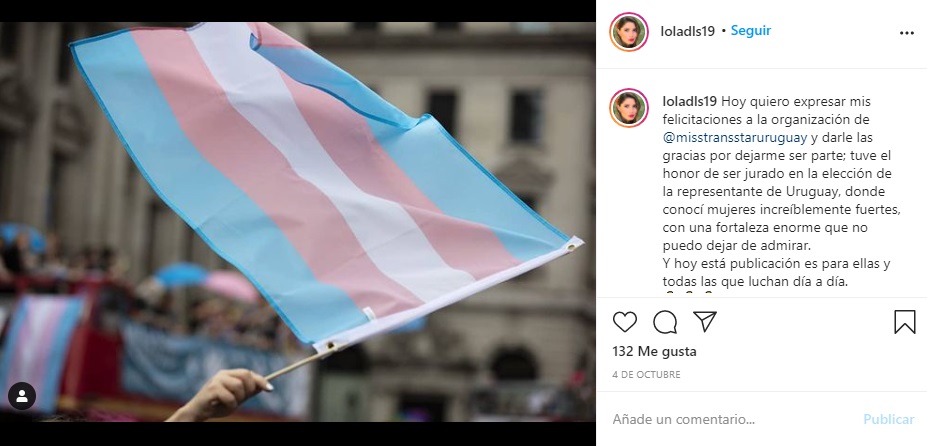Click the transgender flag photo
927x446 pixels.
click(x=297, y=222)
